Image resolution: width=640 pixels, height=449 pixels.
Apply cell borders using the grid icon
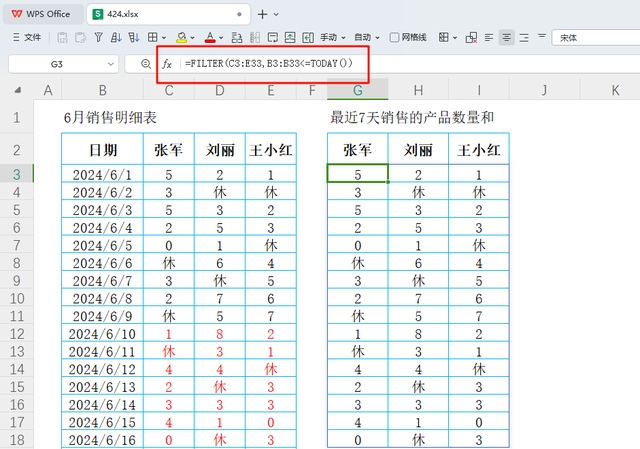152,38
